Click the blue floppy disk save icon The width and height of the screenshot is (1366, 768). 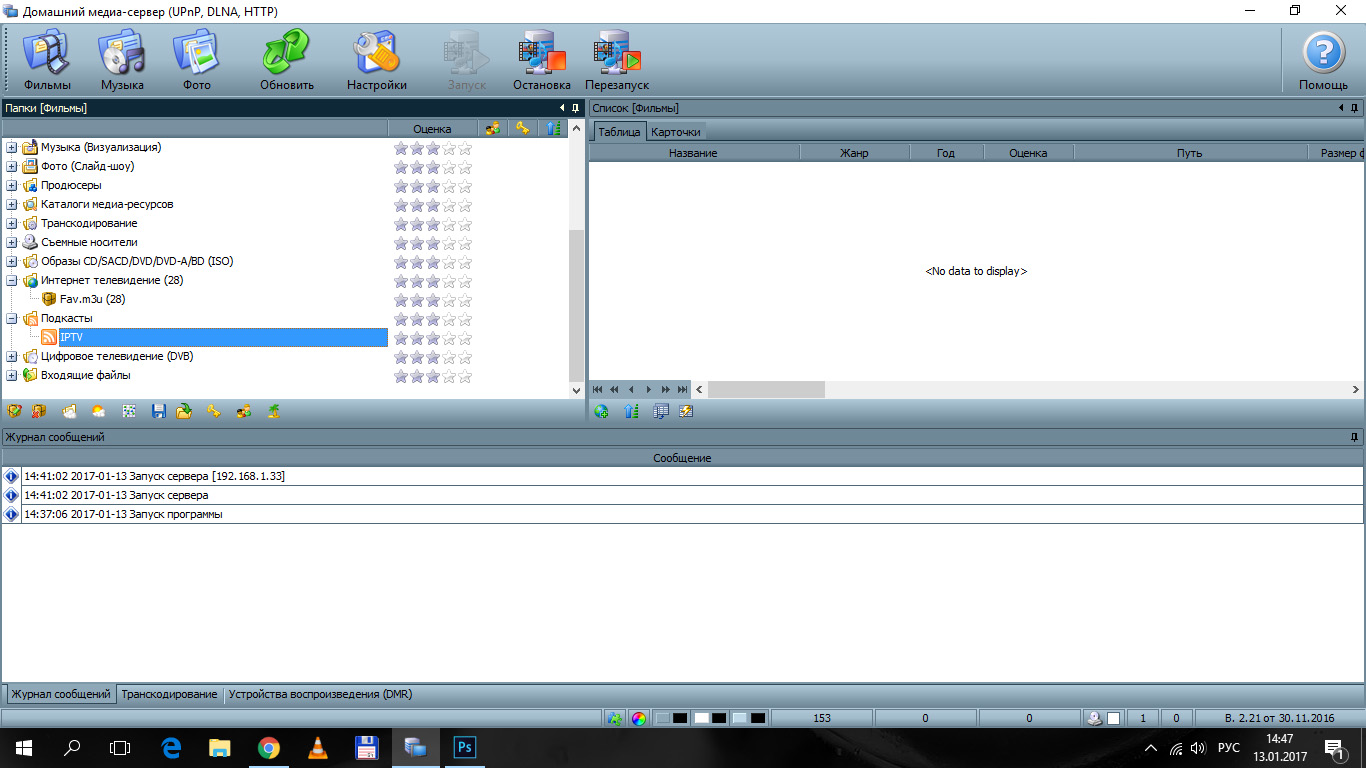(x=158, y=411)
